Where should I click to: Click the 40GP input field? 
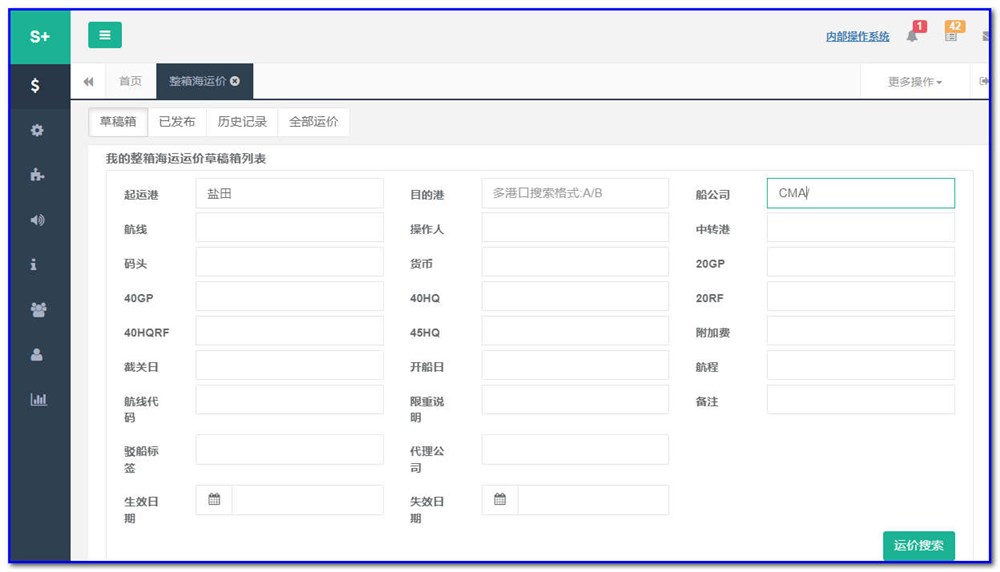pos(290,297)
